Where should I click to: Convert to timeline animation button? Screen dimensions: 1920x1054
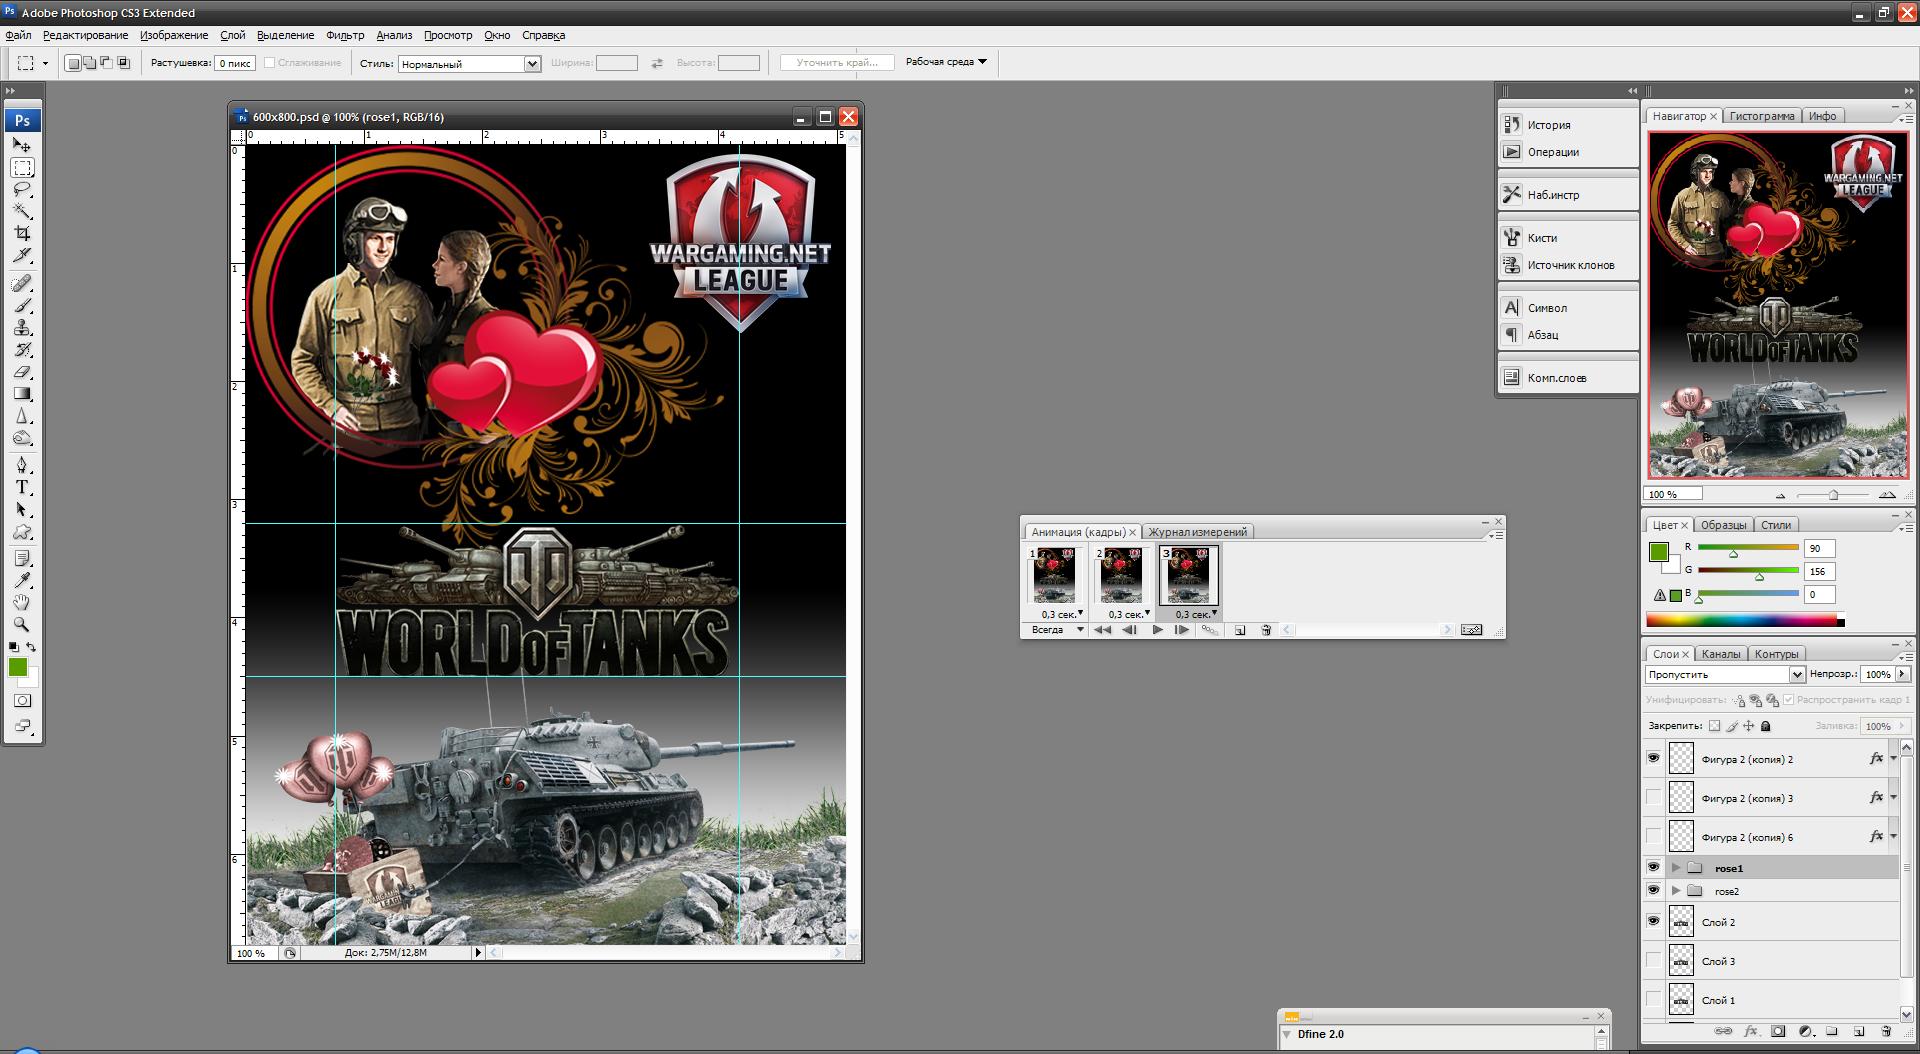click(x=1471, y=630)
